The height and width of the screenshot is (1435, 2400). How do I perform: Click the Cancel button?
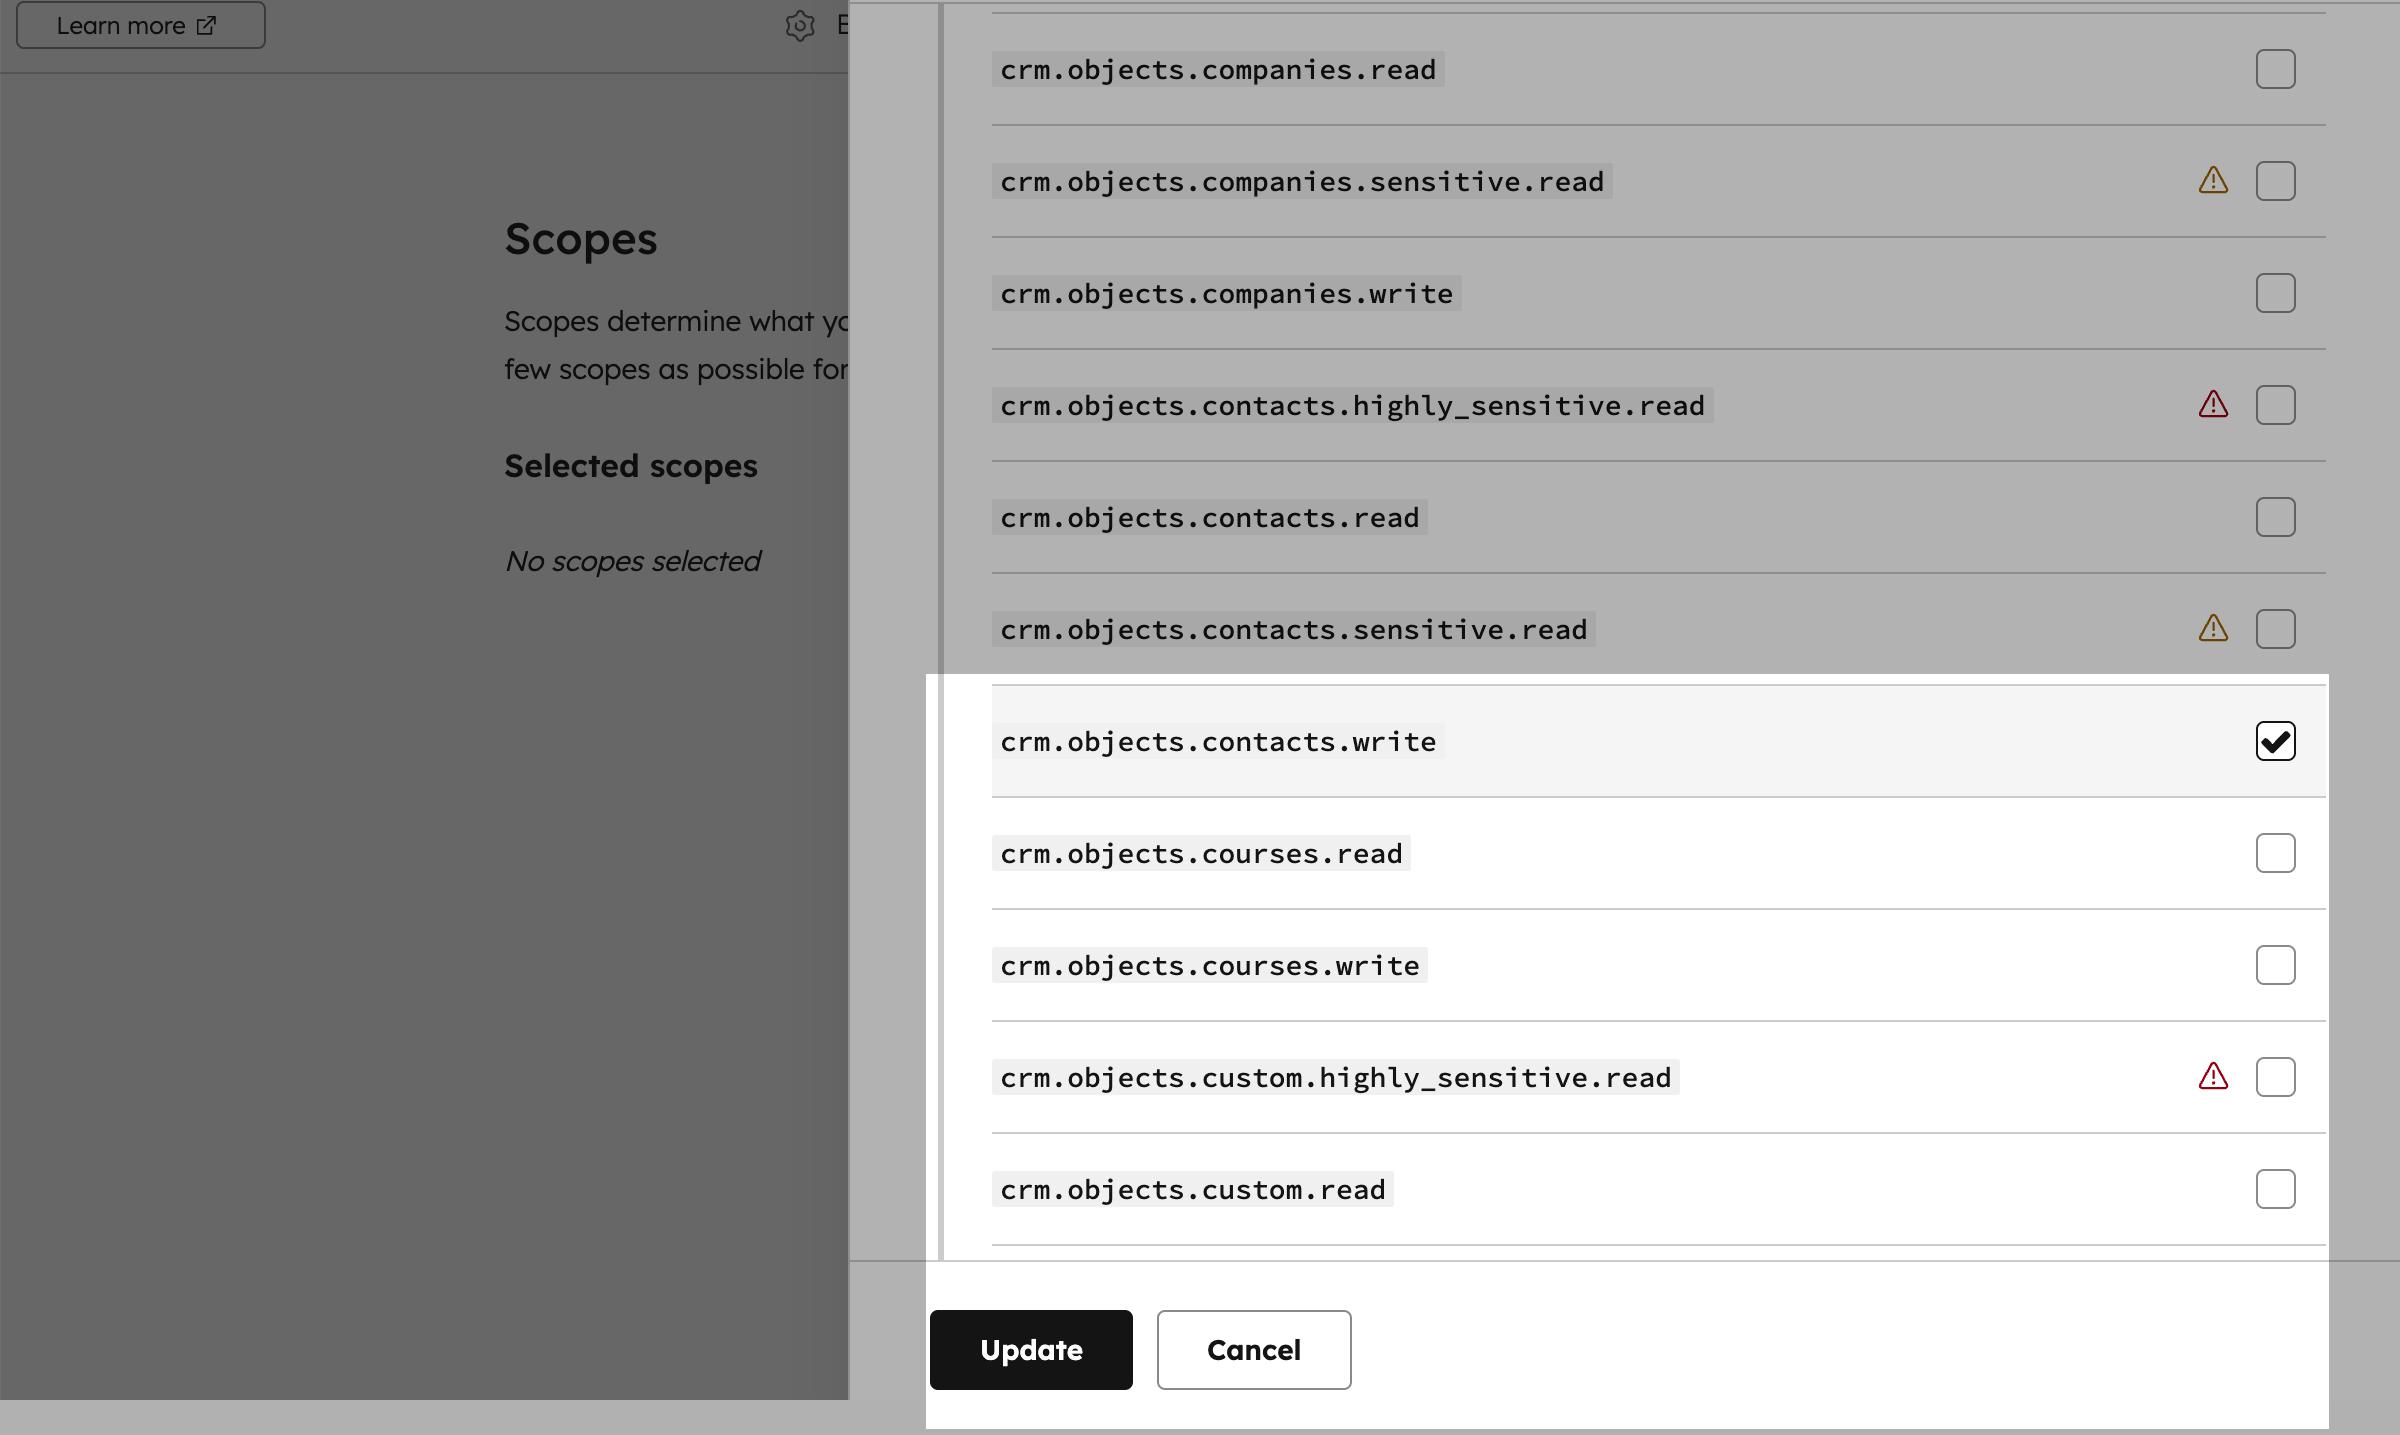tap(1254, 1350)
